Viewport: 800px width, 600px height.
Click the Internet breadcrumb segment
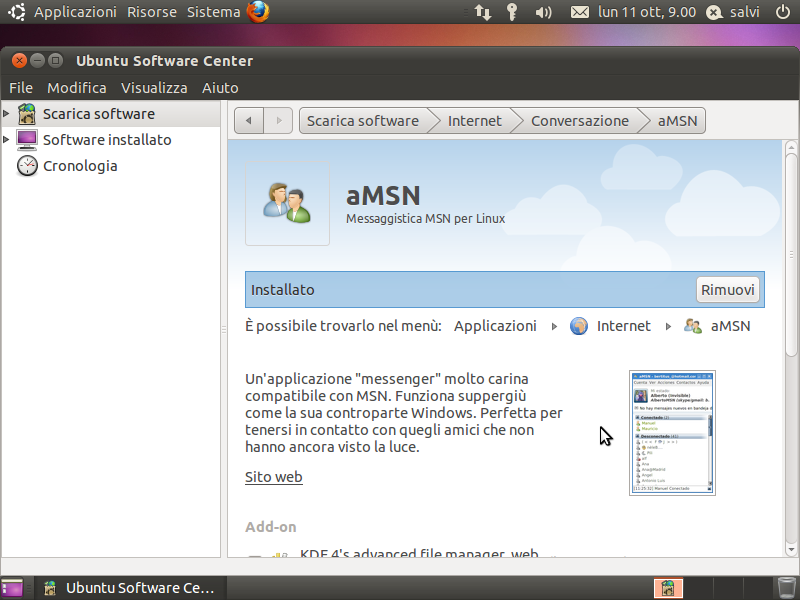474,120
